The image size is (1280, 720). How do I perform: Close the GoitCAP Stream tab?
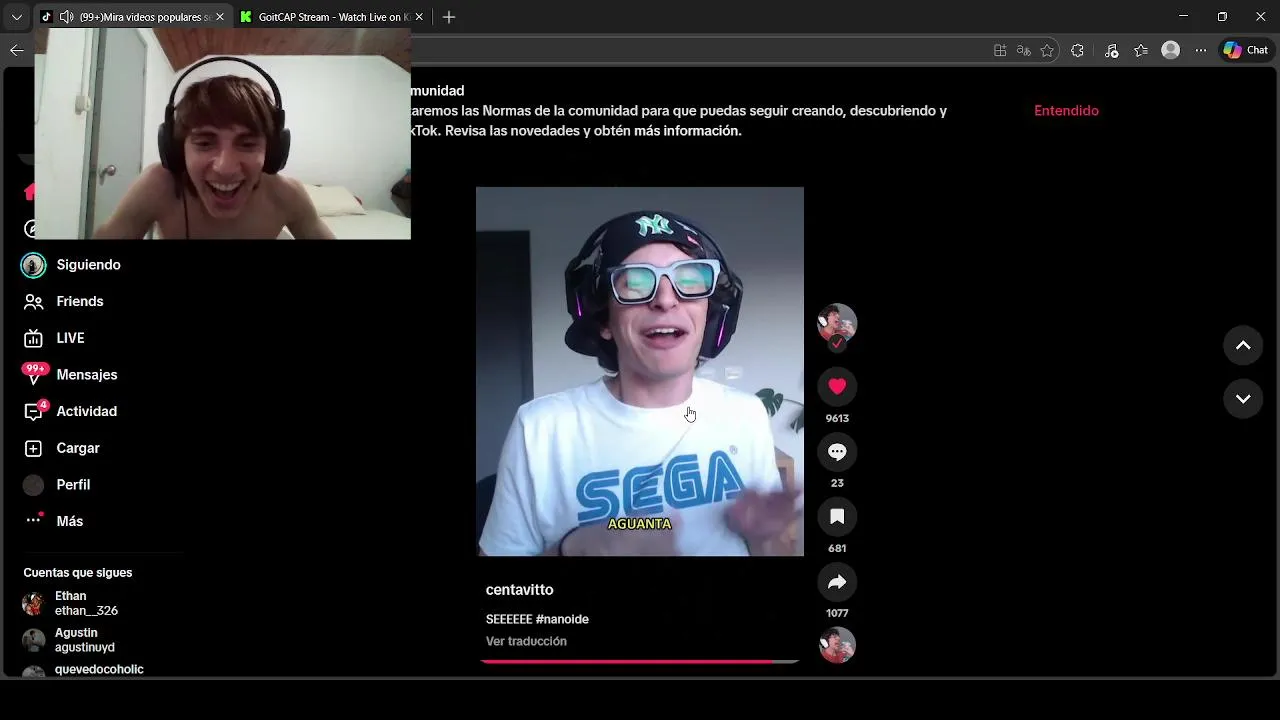pos(419,17)
